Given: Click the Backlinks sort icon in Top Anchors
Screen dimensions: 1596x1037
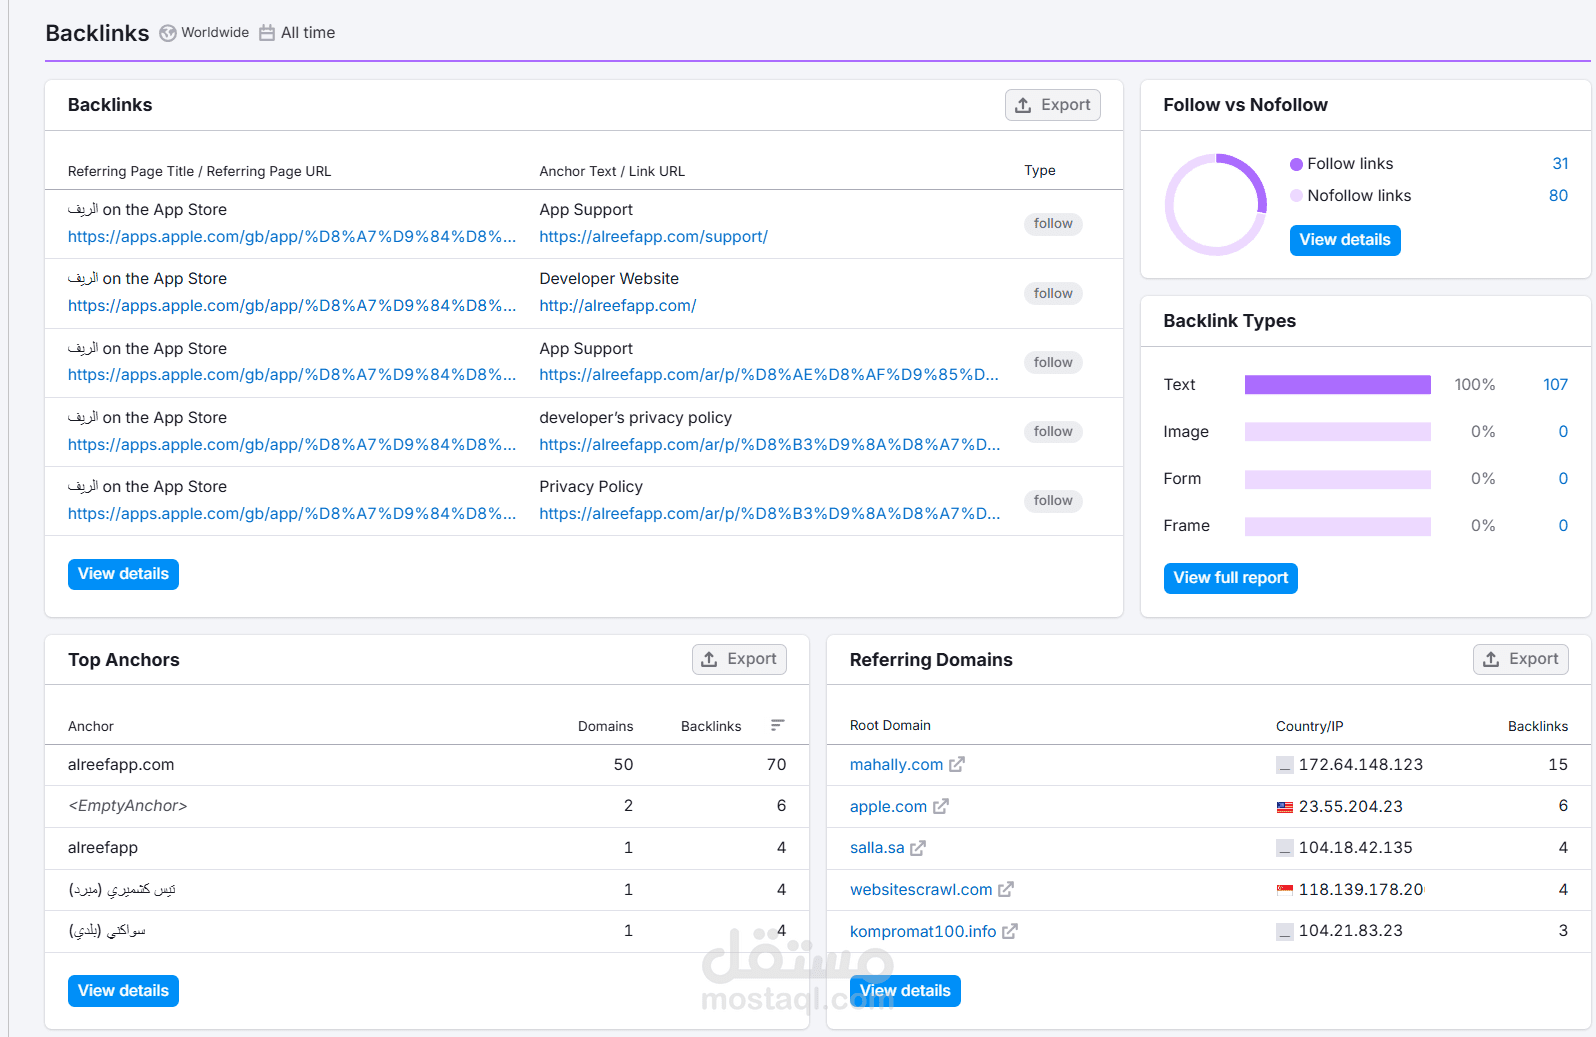Looking at the screenshot, I should click(777, 725).
